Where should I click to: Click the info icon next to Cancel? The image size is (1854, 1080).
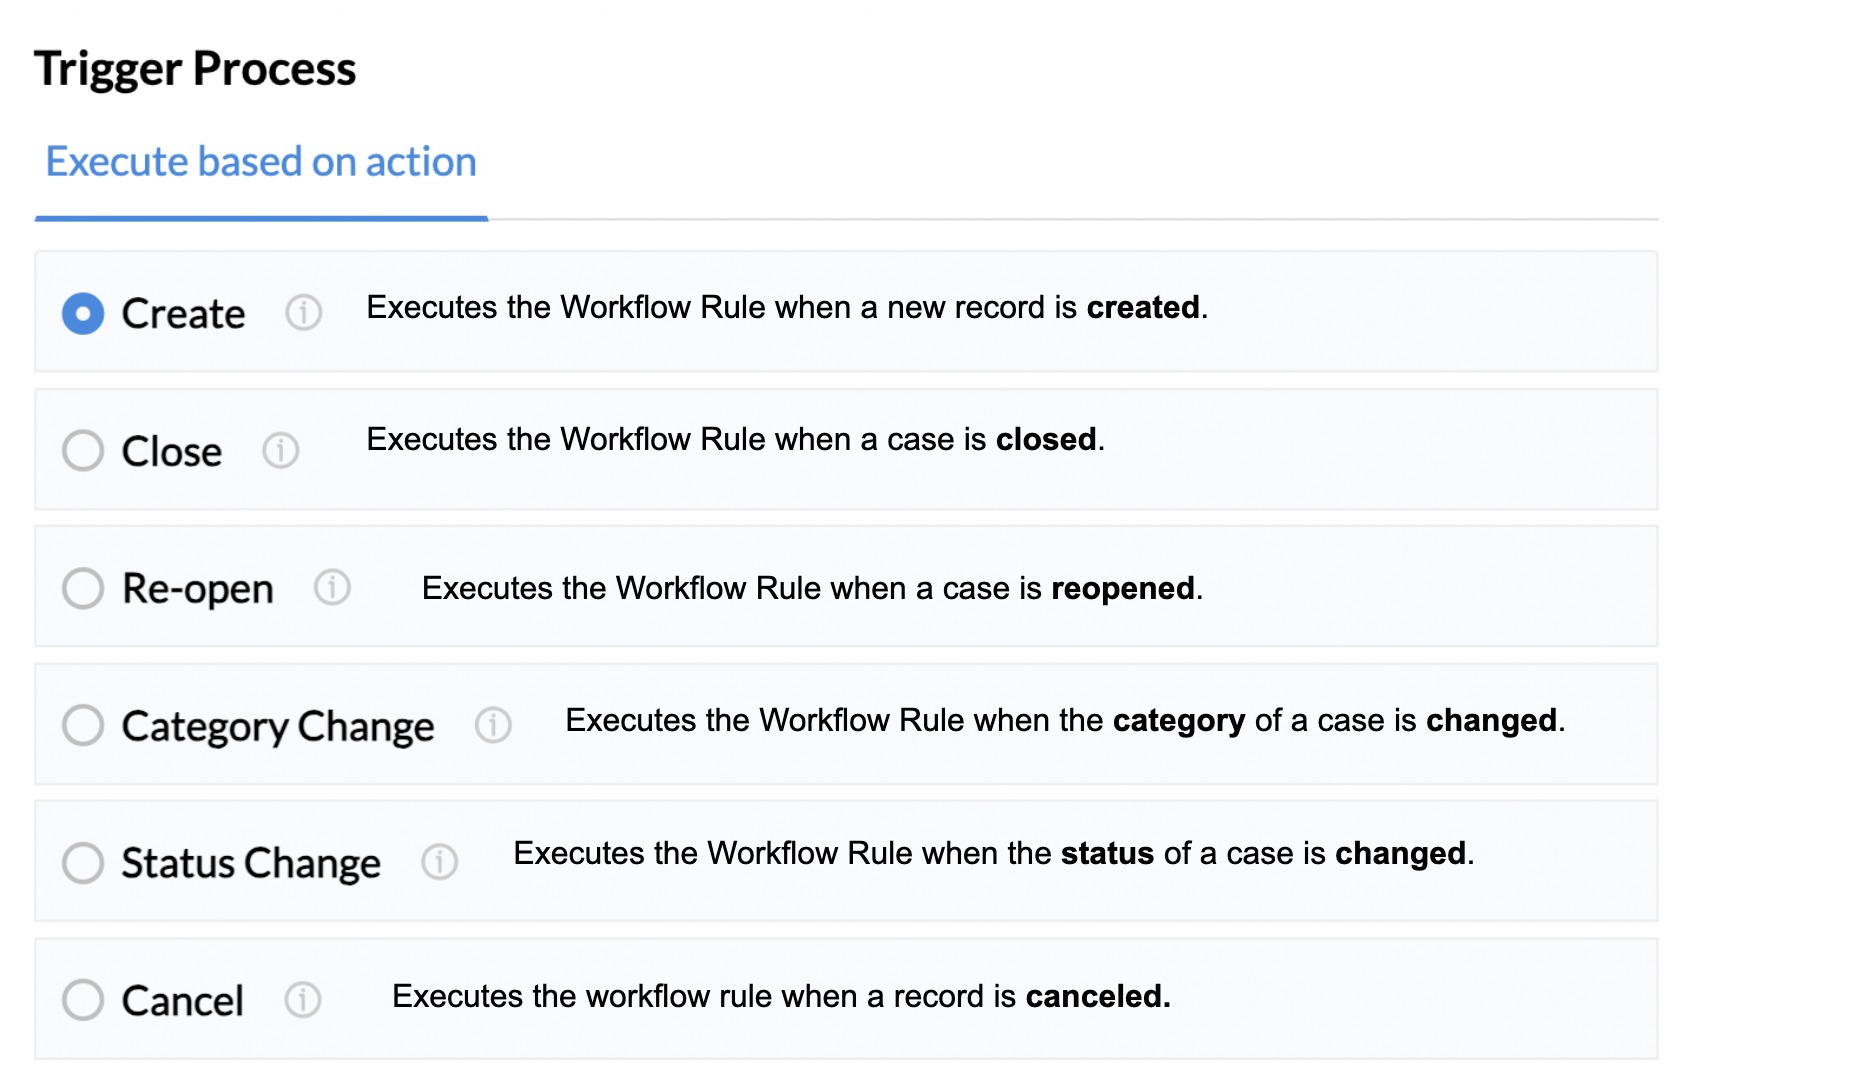(302, 998)
